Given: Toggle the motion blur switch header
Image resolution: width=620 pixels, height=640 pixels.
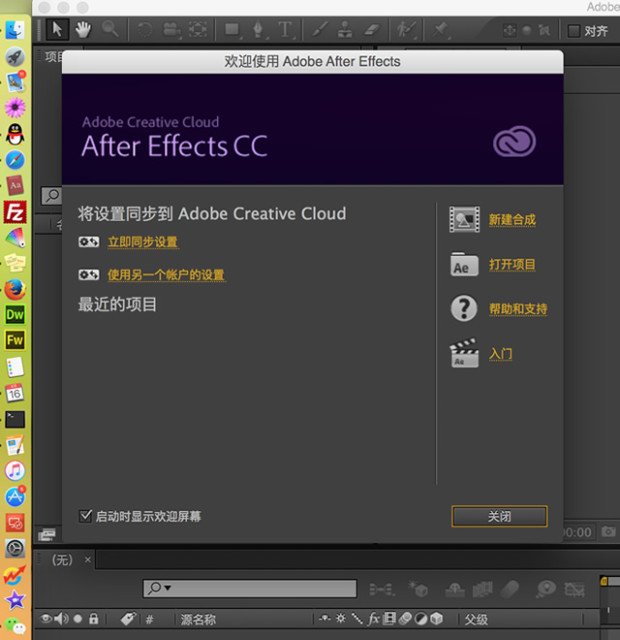Looking at the screenshot, I should pyautogui.click(x=405, y=619).
